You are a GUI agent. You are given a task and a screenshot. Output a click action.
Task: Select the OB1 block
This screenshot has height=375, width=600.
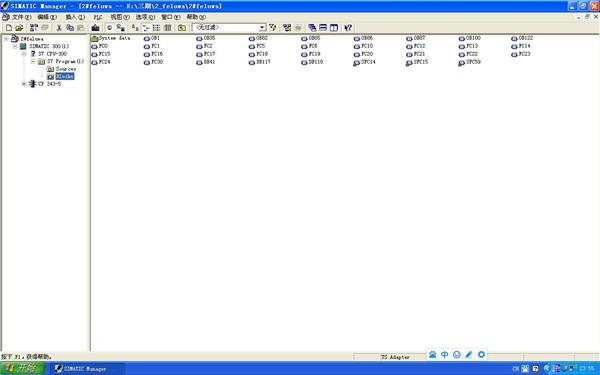(x=152, y=38)
